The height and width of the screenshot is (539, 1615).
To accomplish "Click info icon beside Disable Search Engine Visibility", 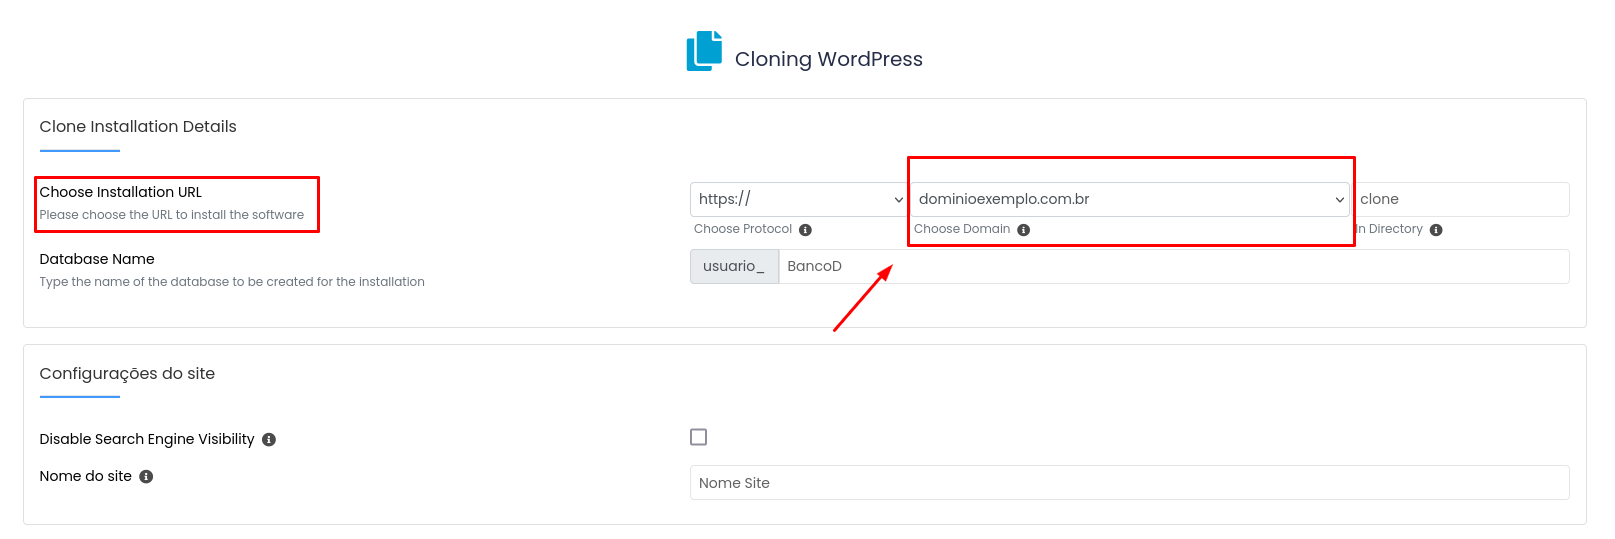I will click(x=269, y=440).
